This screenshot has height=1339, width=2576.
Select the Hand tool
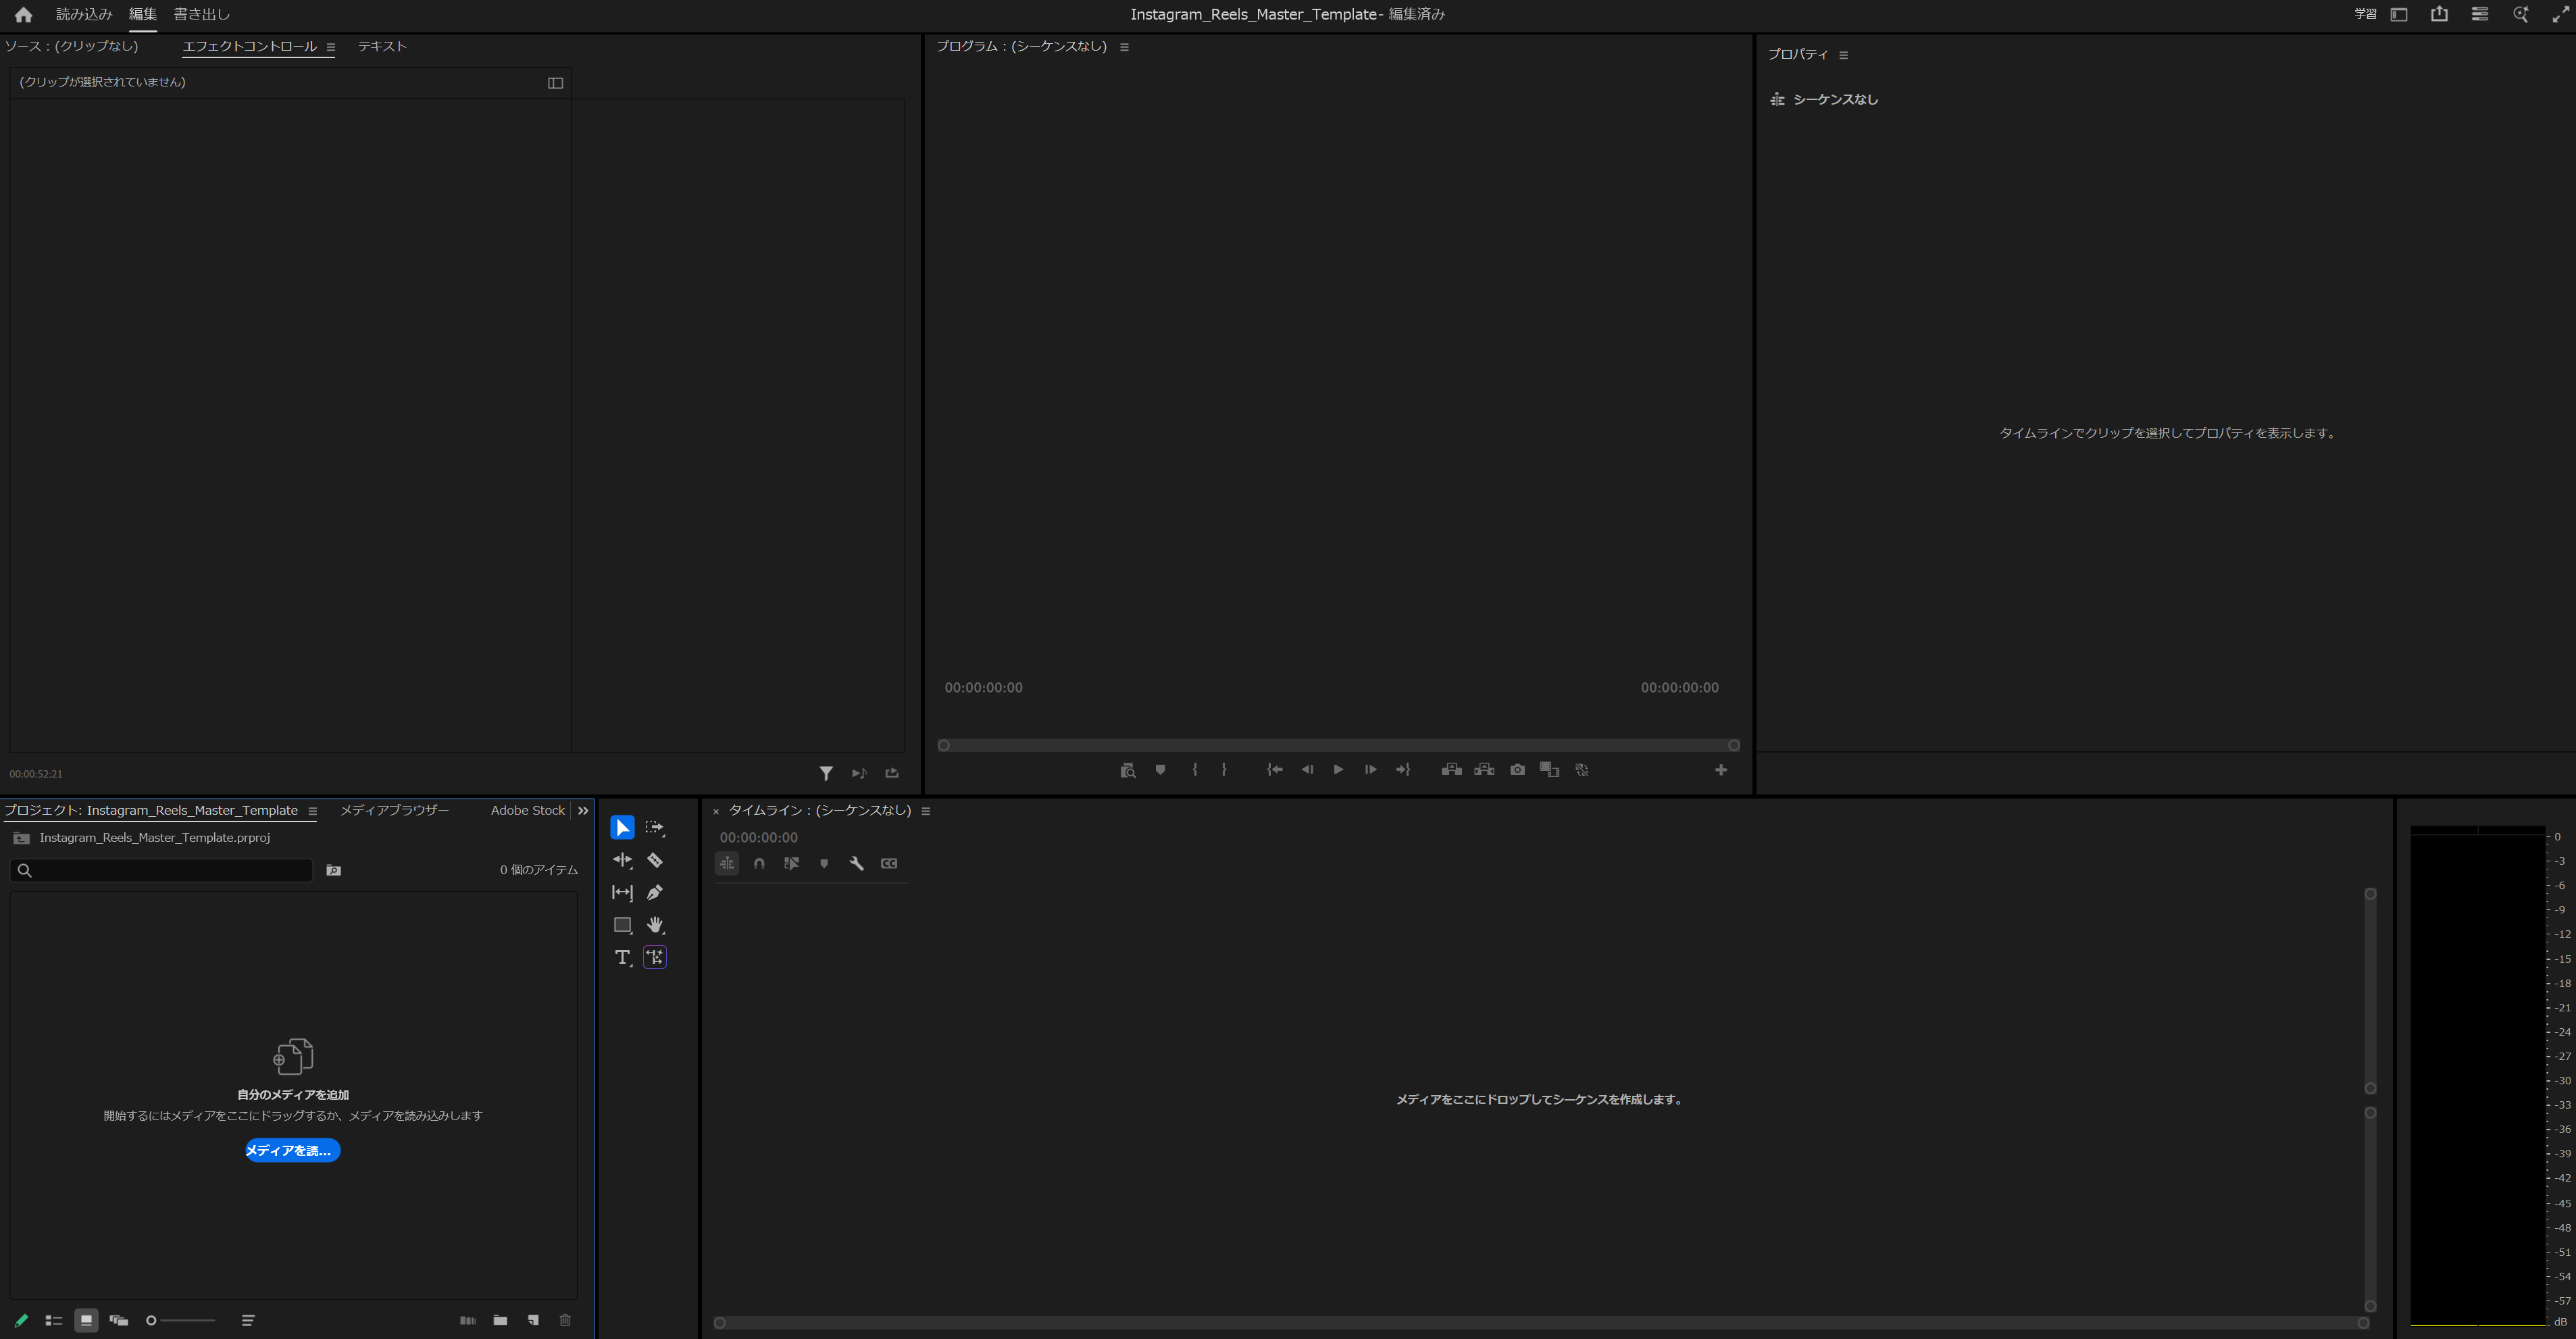coord(655,925)
